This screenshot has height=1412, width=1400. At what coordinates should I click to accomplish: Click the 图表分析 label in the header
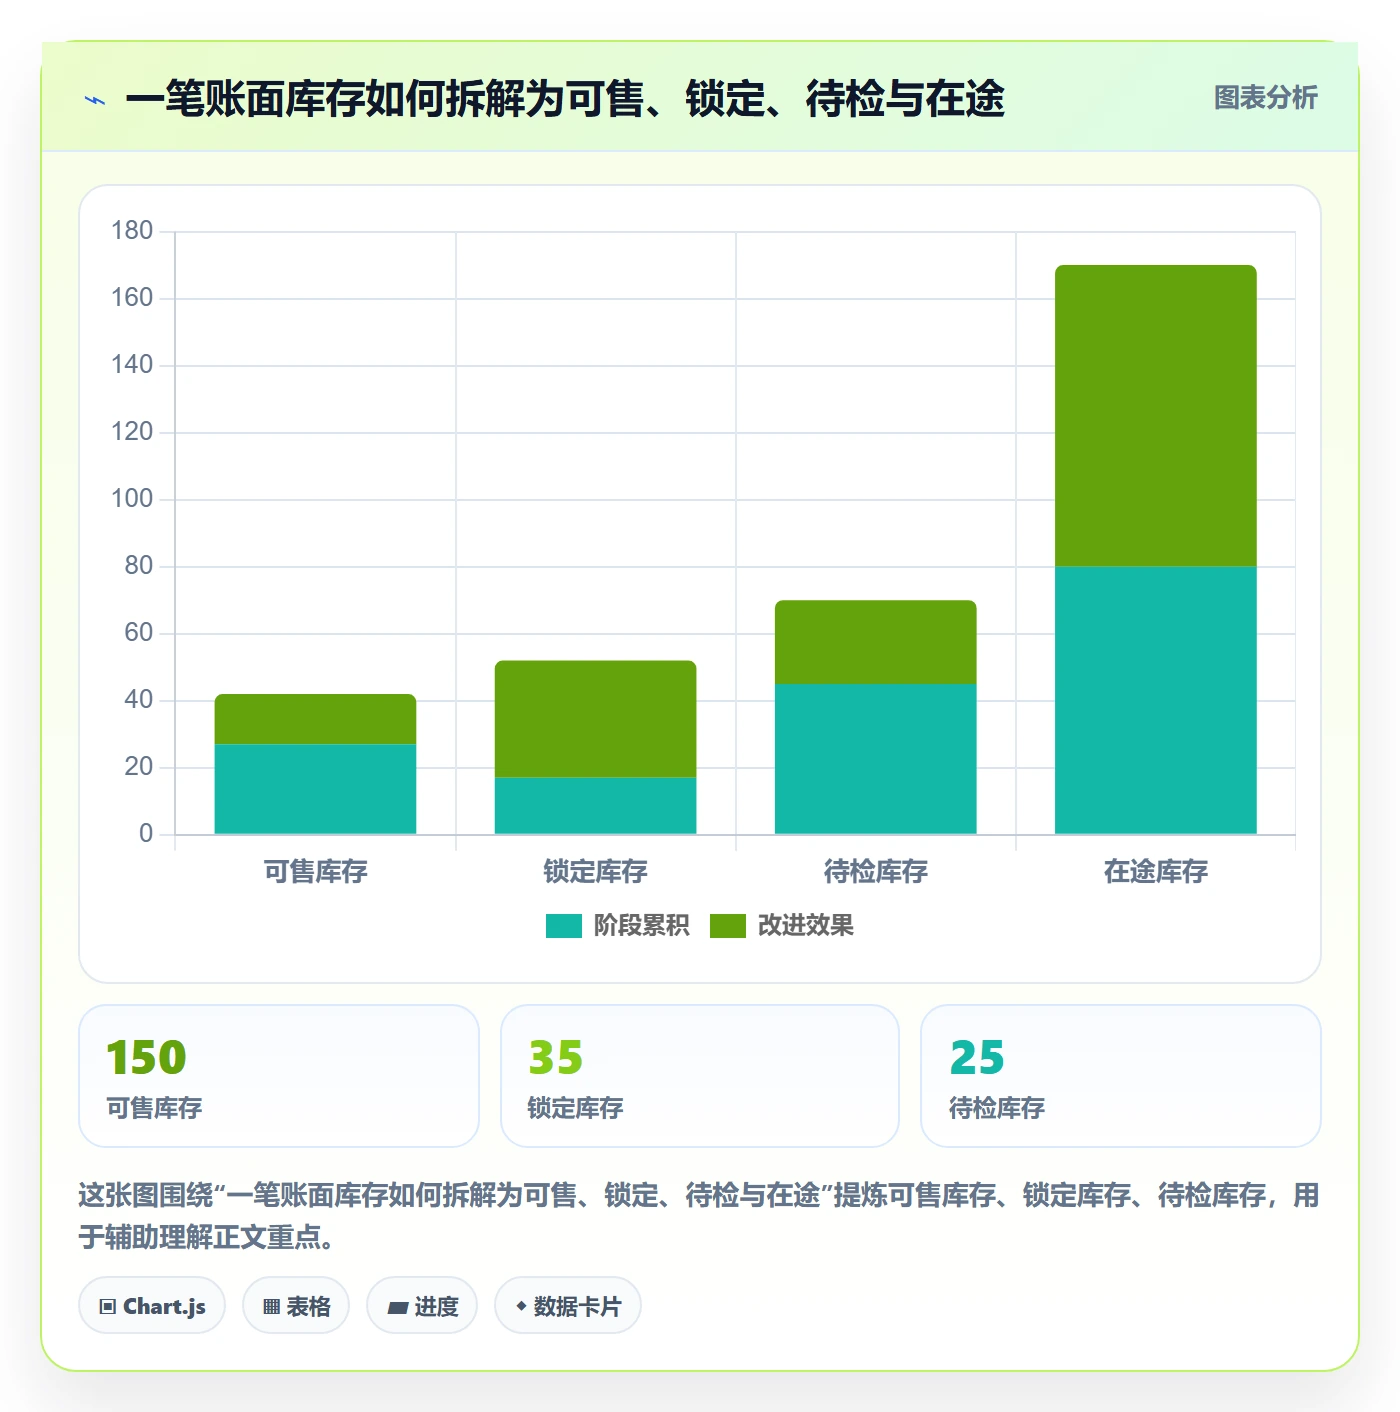click(x=1265, y=98)
